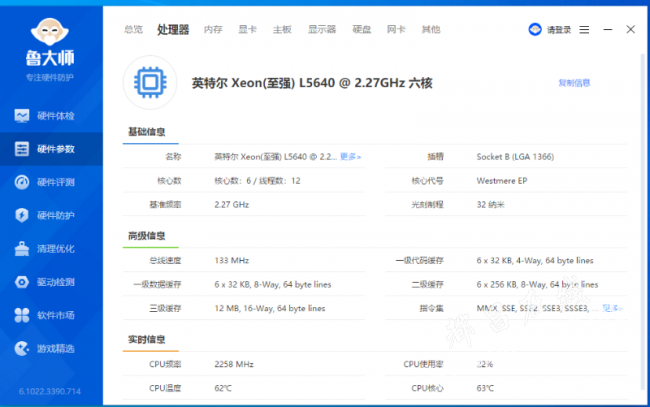Click the 实时信息 section header
This screenshot has height=407, width=650.
coord(146,339)
